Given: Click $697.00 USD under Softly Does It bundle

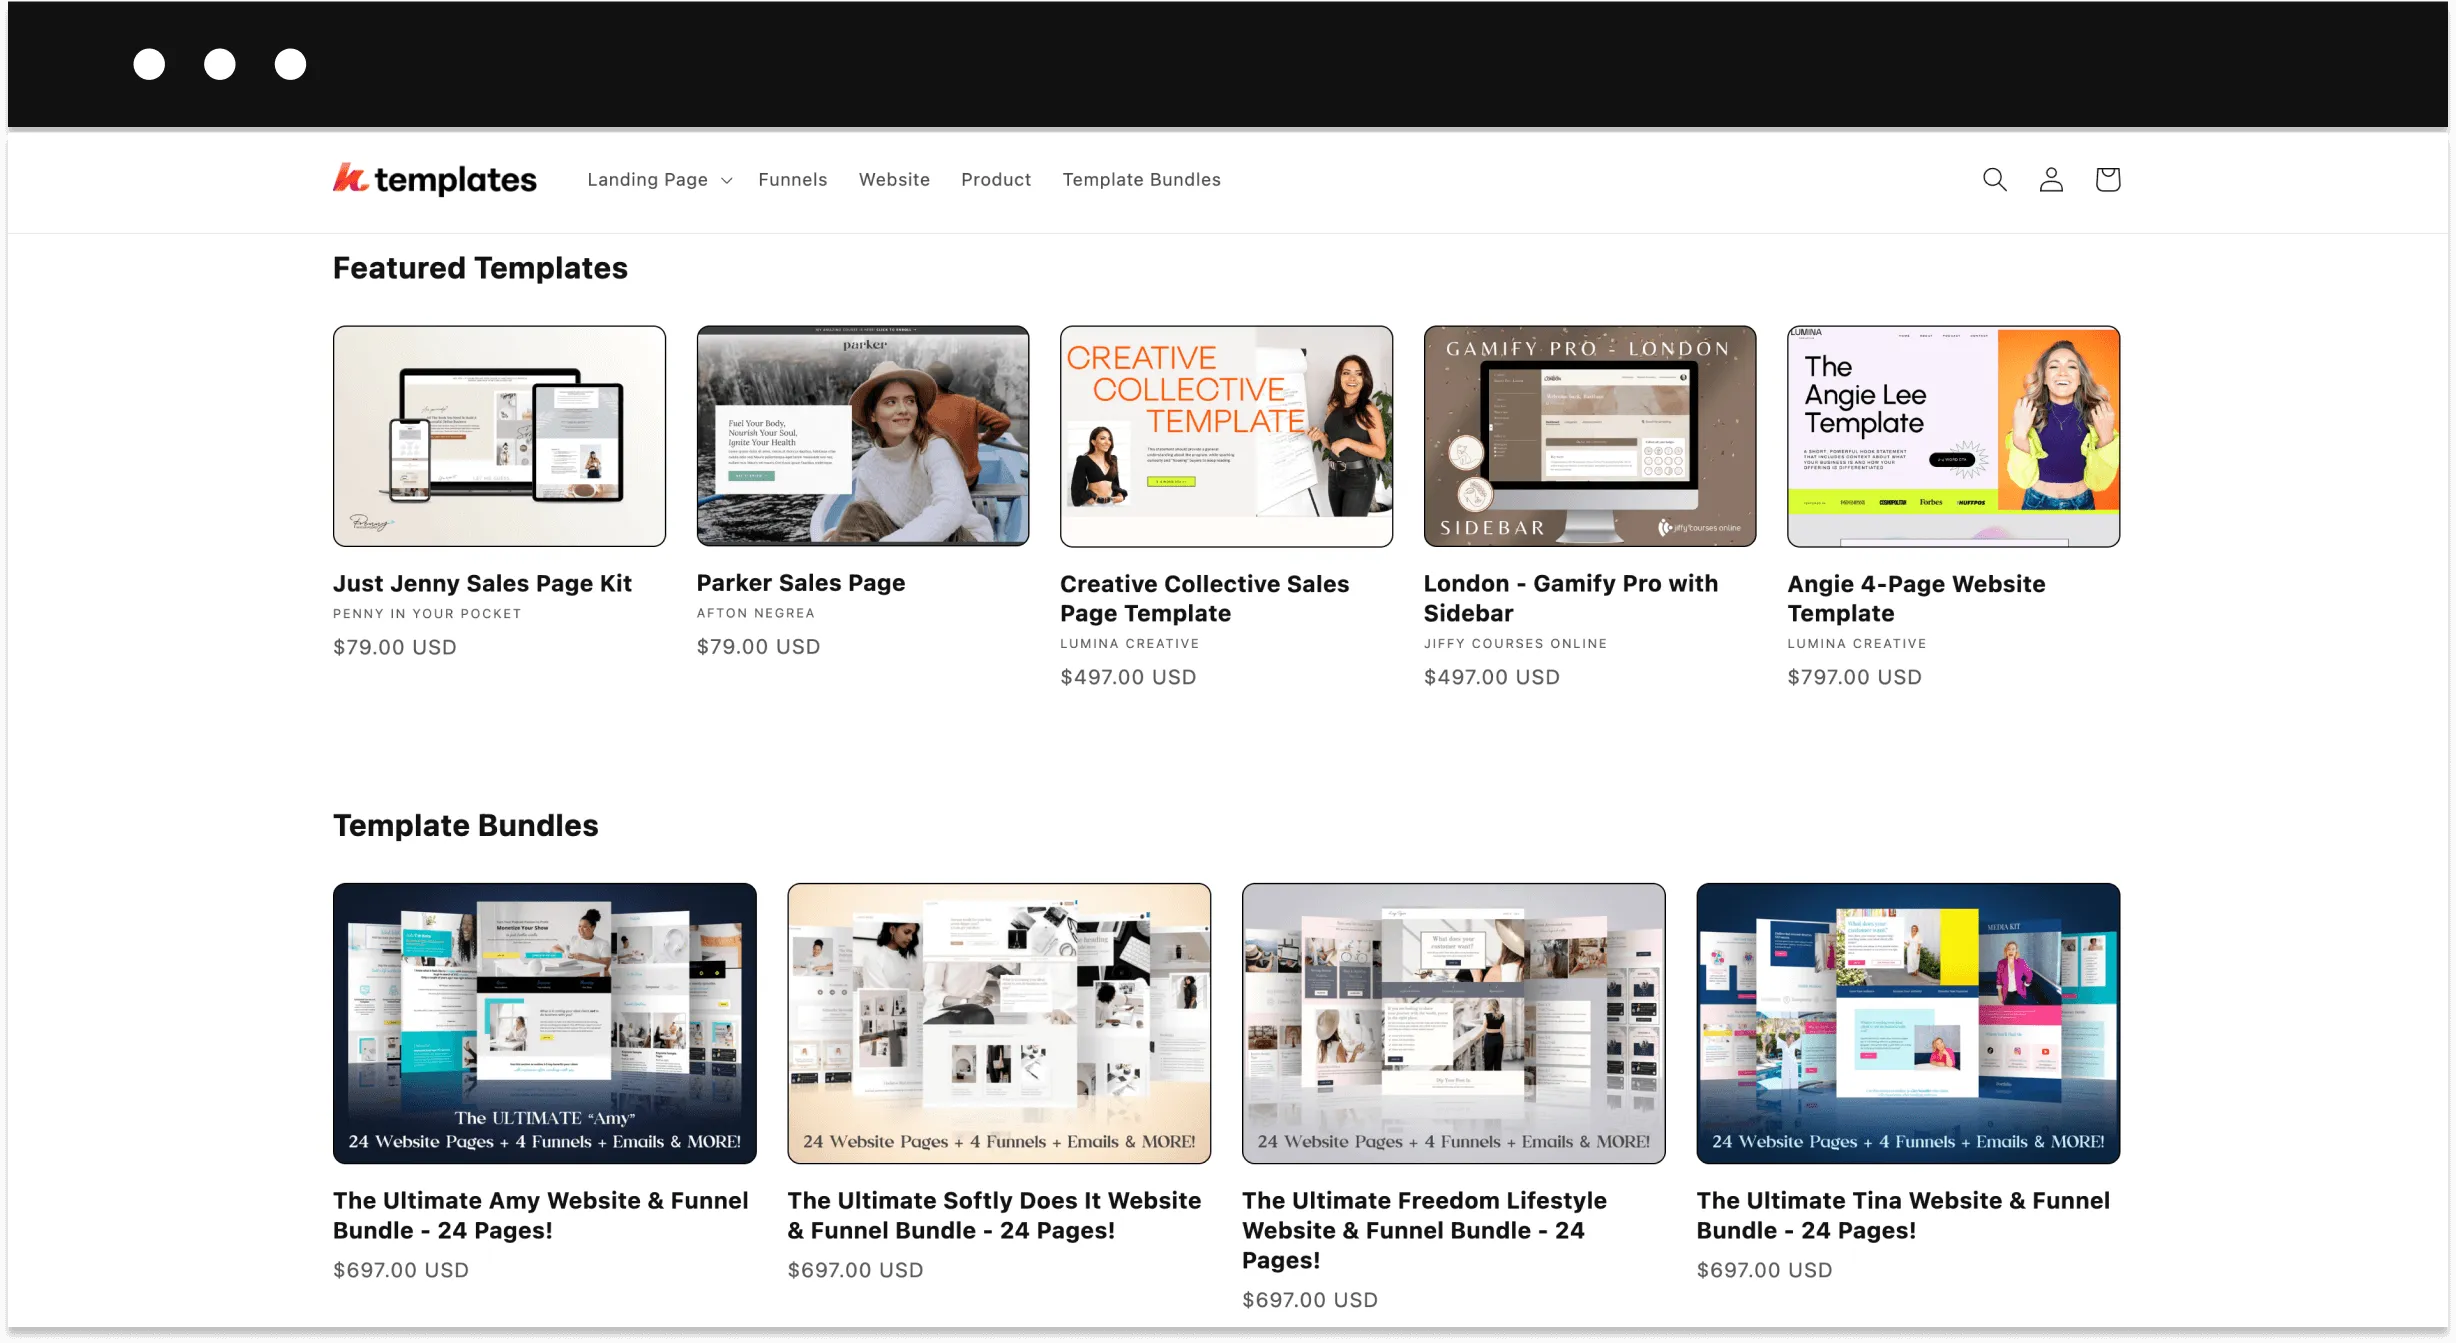Looking at the screenshot, I should pos(855,1270).
